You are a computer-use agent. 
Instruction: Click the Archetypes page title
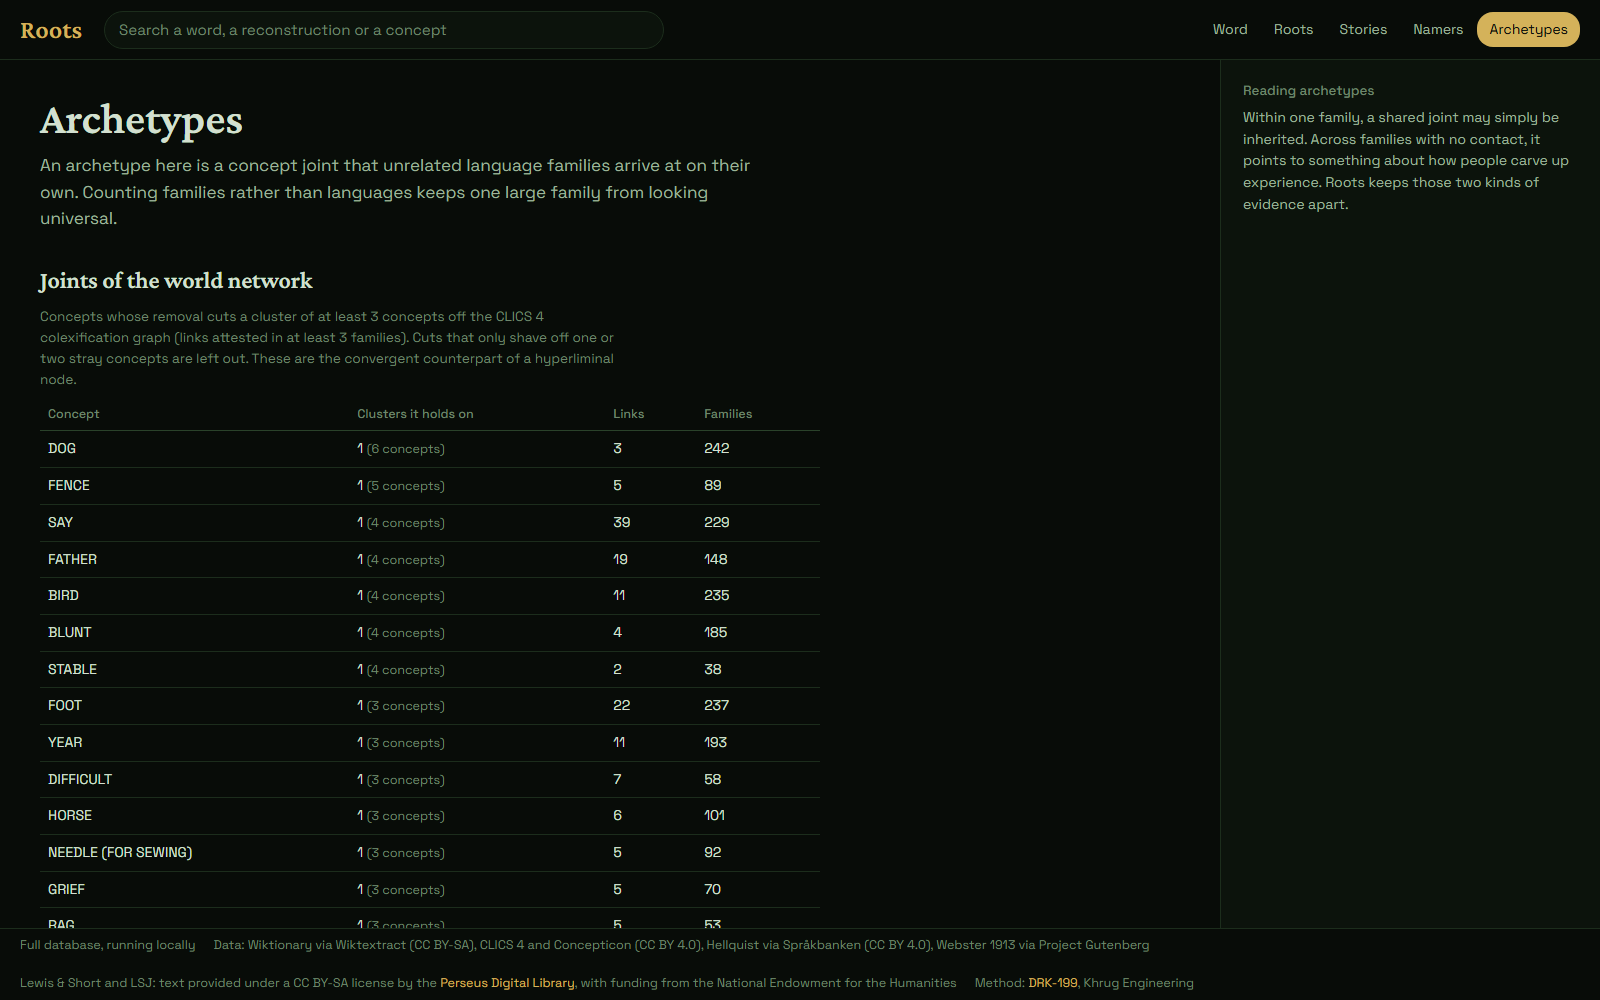pos(141,121)
